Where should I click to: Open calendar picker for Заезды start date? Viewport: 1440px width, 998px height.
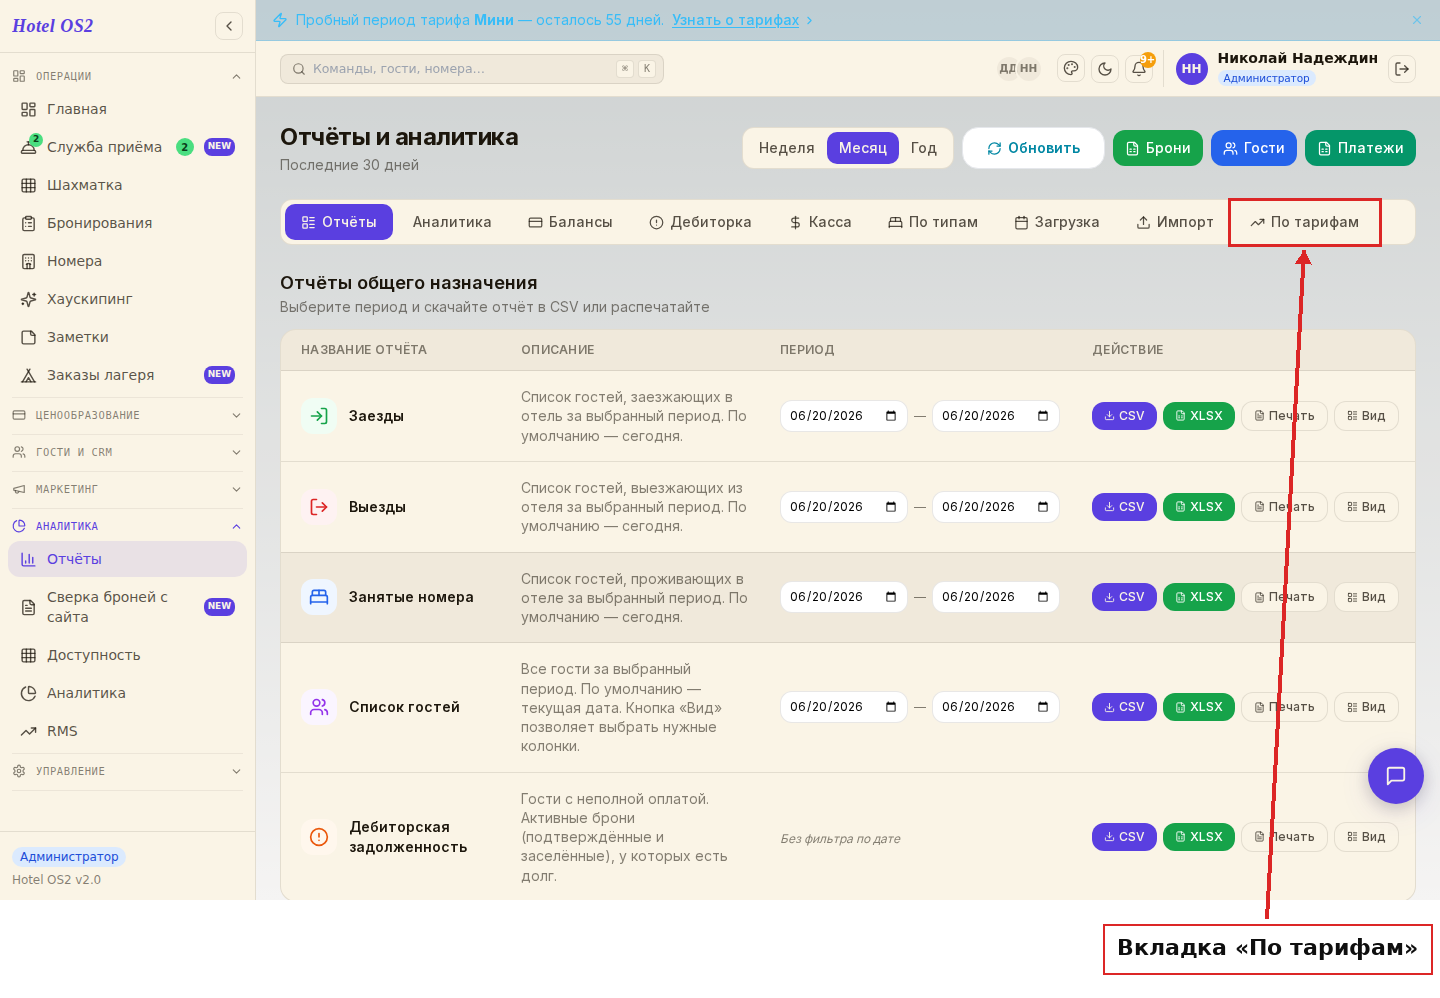(891, 416)
